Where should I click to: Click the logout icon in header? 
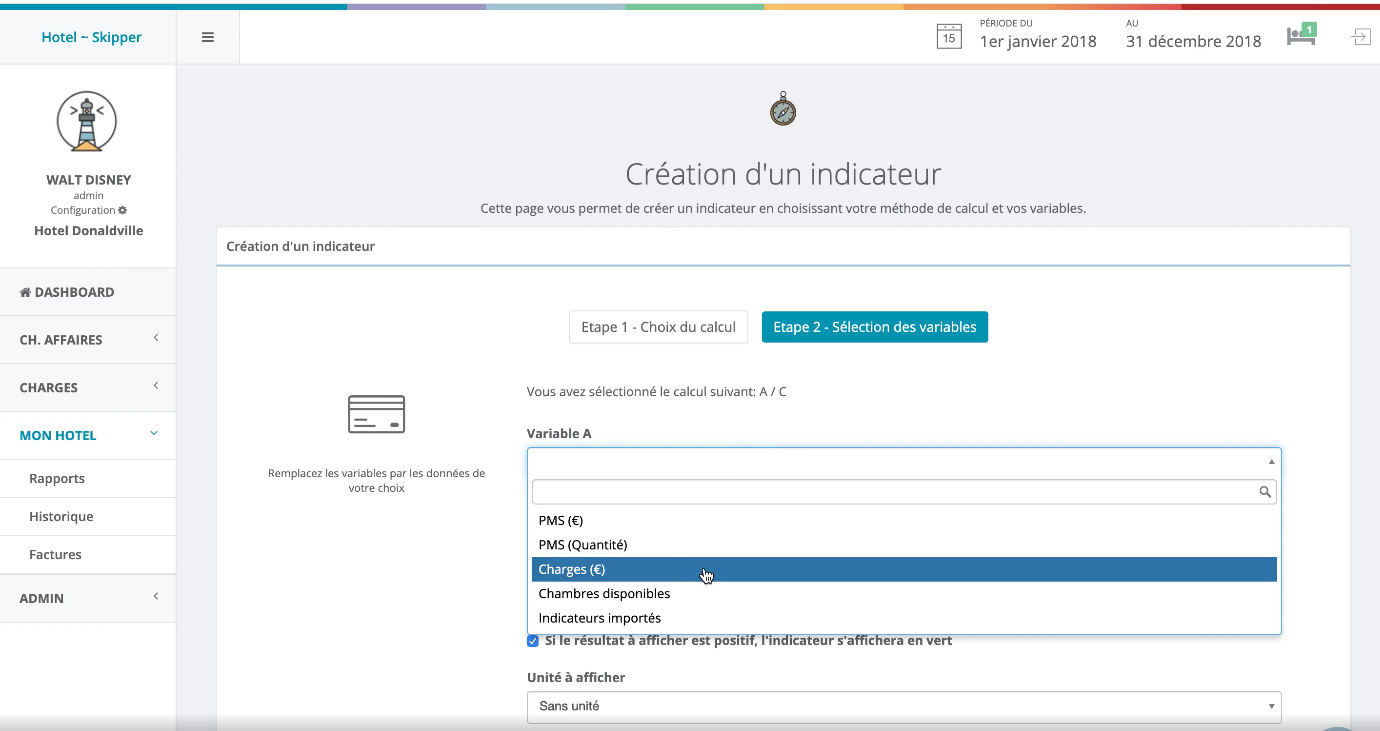[x=1360, y=37]
